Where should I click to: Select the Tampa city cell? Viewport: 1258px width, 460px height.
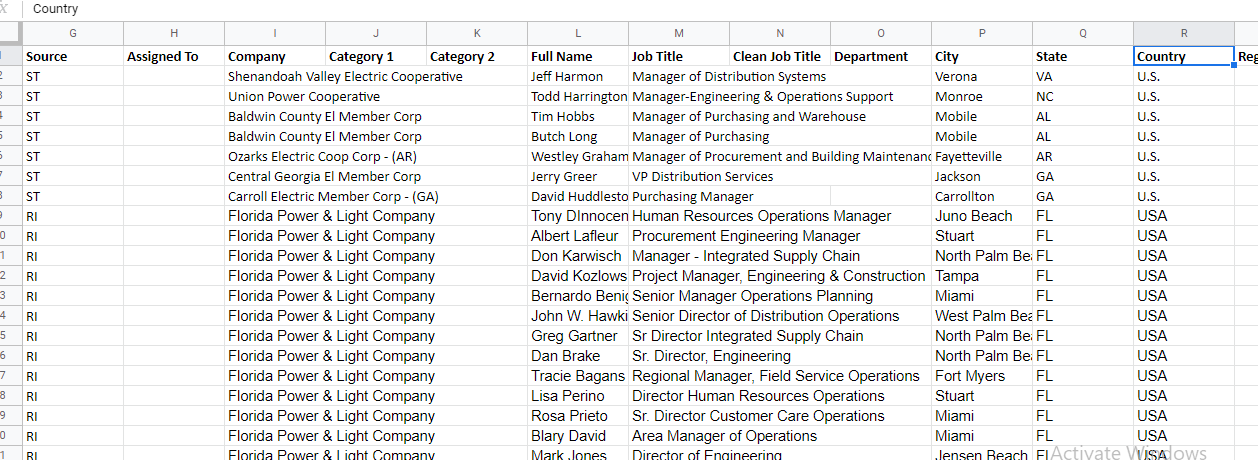click(x=982, y=276)
